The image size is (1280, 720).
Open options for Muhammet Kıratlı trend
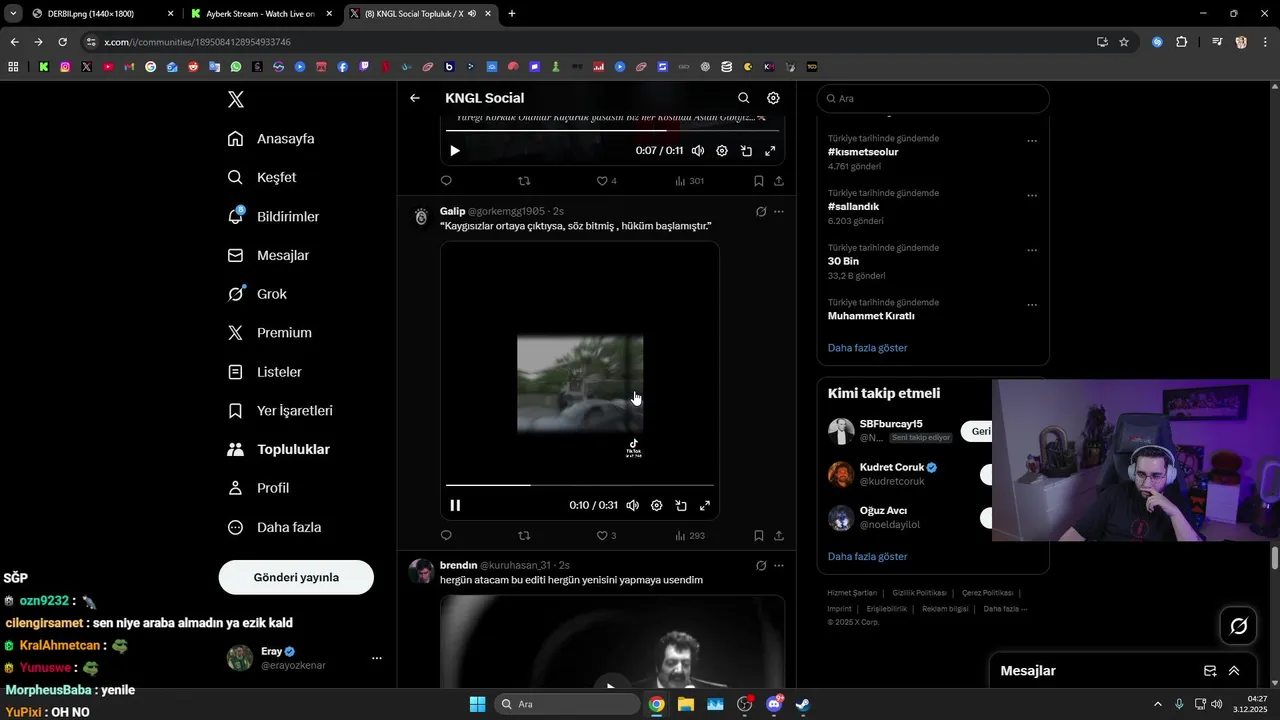[x=1032, y=305]
